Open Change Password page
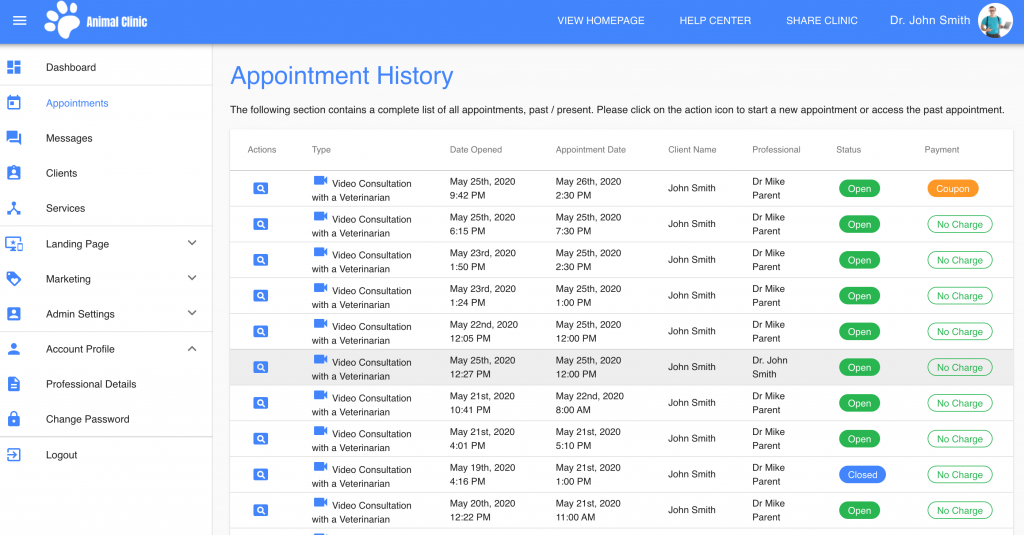The height and width of the screenshot is (535, 1024). click(88, 419)
